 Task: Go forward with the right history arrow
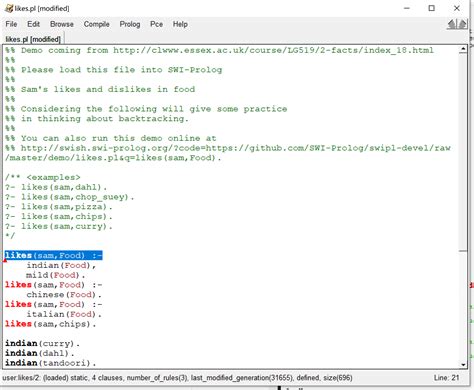(462, 24)
